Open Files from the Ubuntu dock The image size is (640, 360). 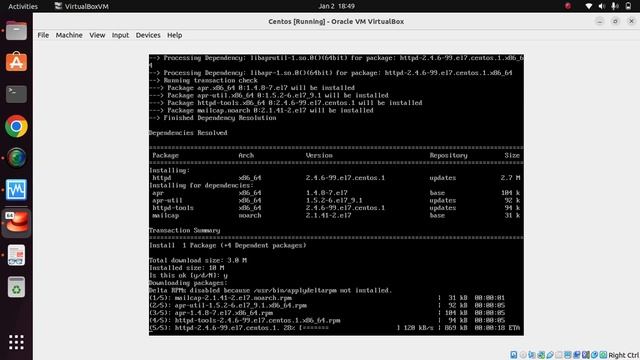(16, 31)
